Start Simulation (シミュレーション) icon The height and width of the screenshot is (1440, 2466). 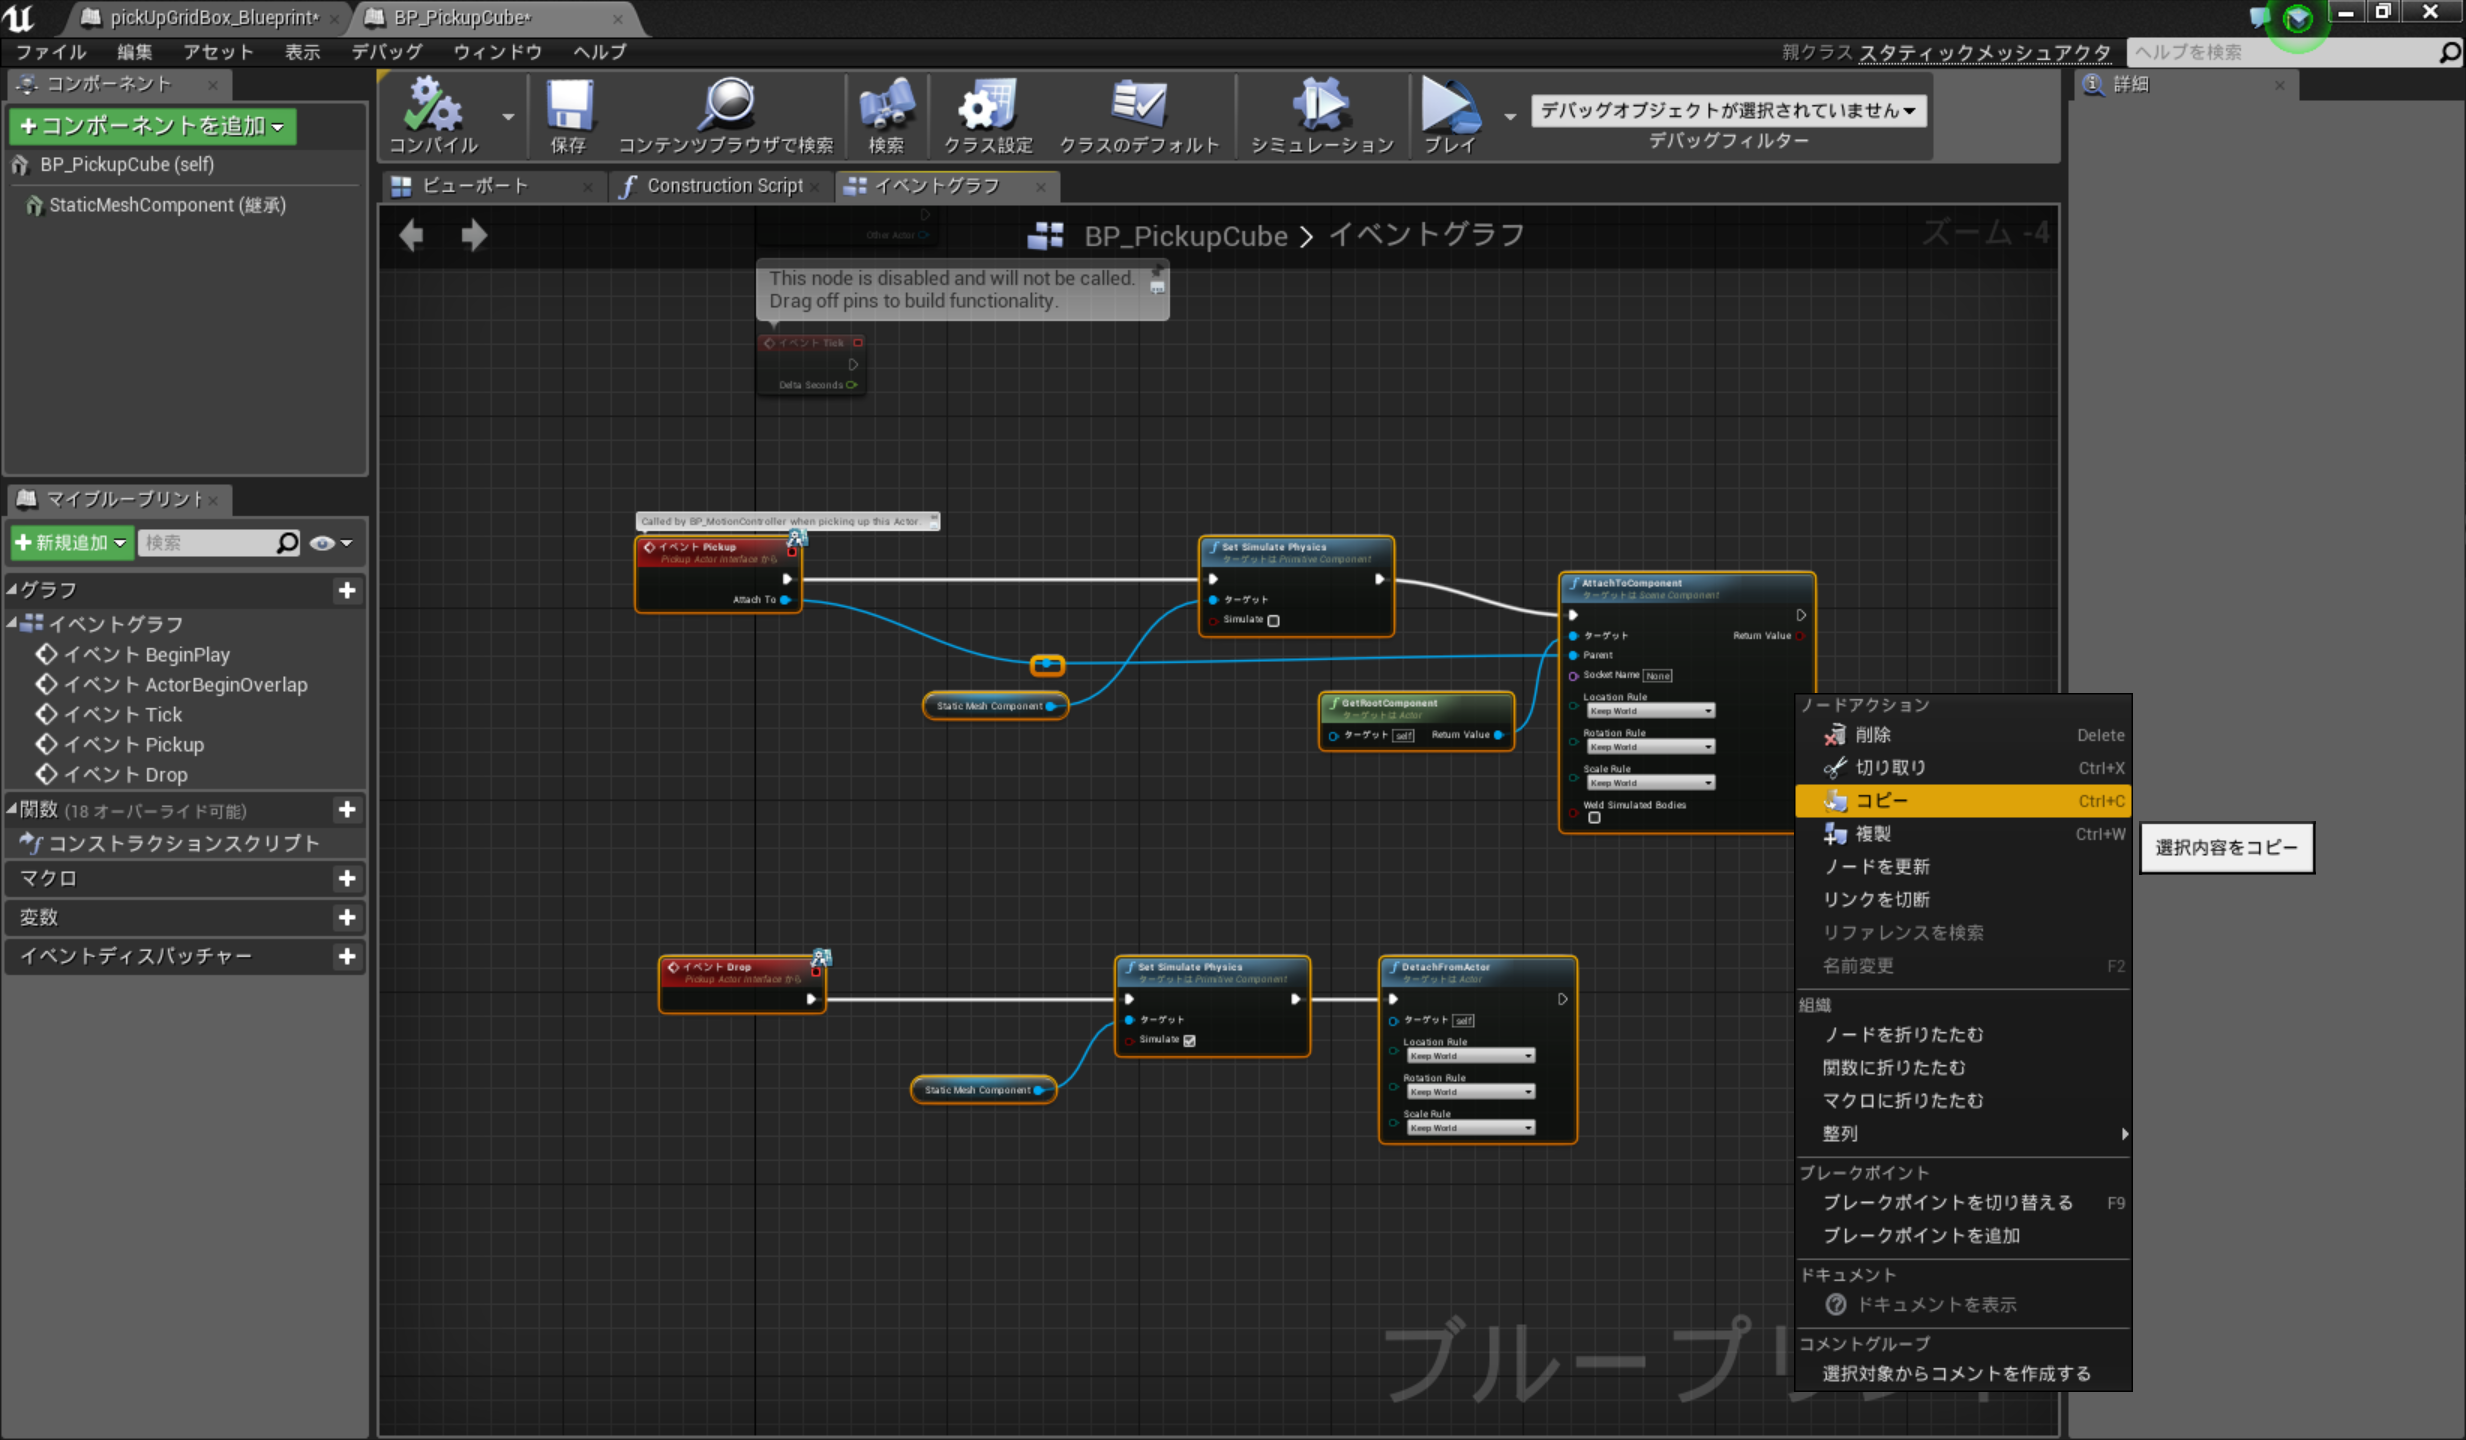tap(1321, 106)
